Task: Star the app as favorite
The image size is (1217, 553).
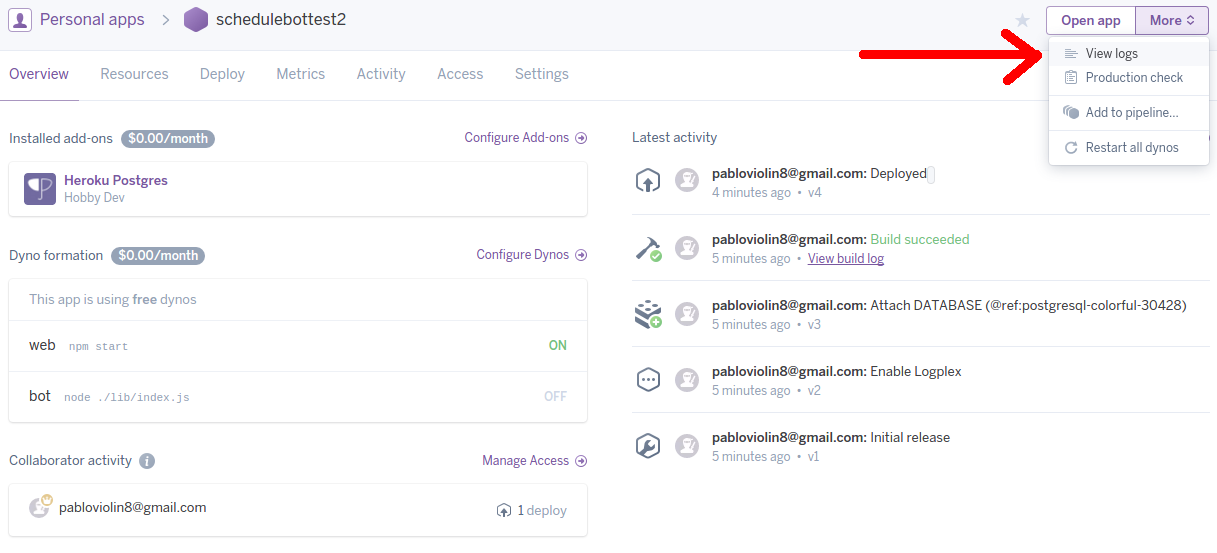Action: 1022,20
